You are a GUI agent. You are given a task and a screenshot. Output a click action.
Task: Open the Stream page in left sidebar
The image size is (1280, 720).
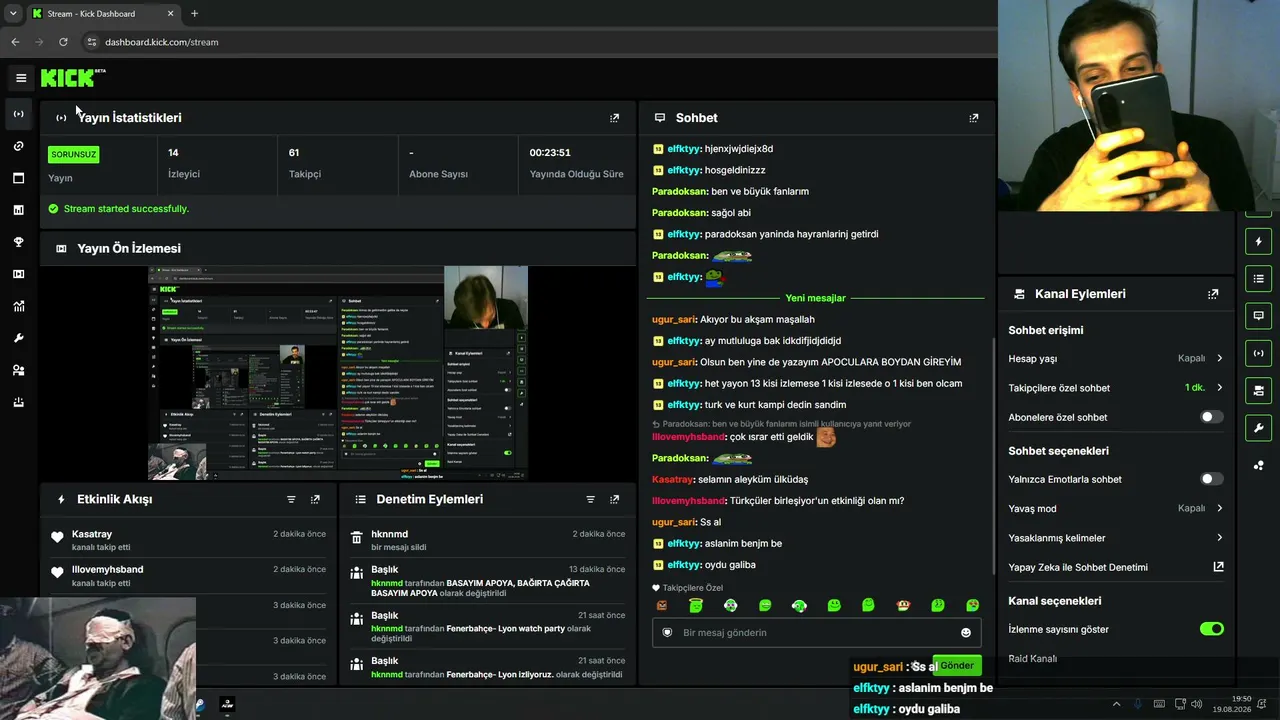[x=19, y=114]
